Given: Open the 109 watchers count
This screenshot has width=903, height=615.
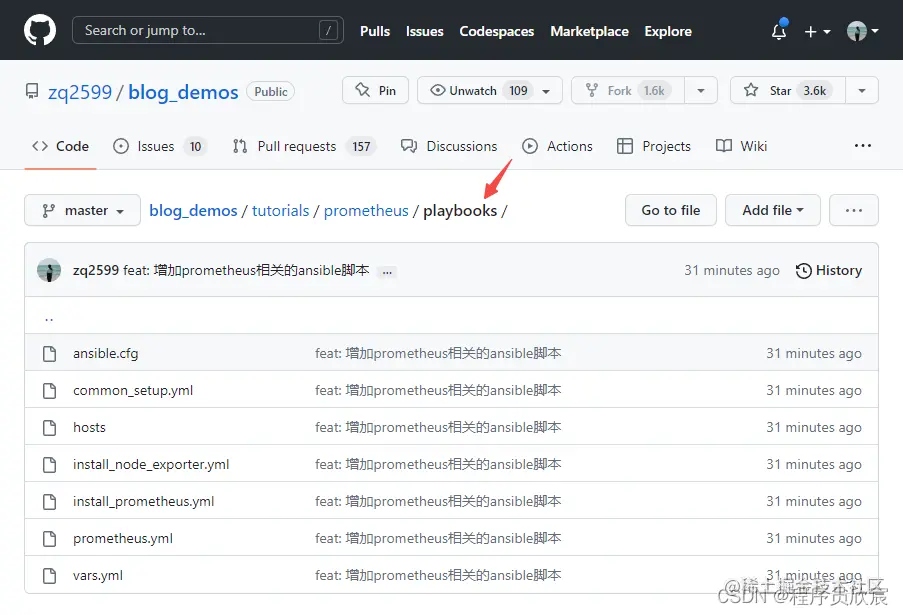Looking at the screenshot, I should 518,90.
